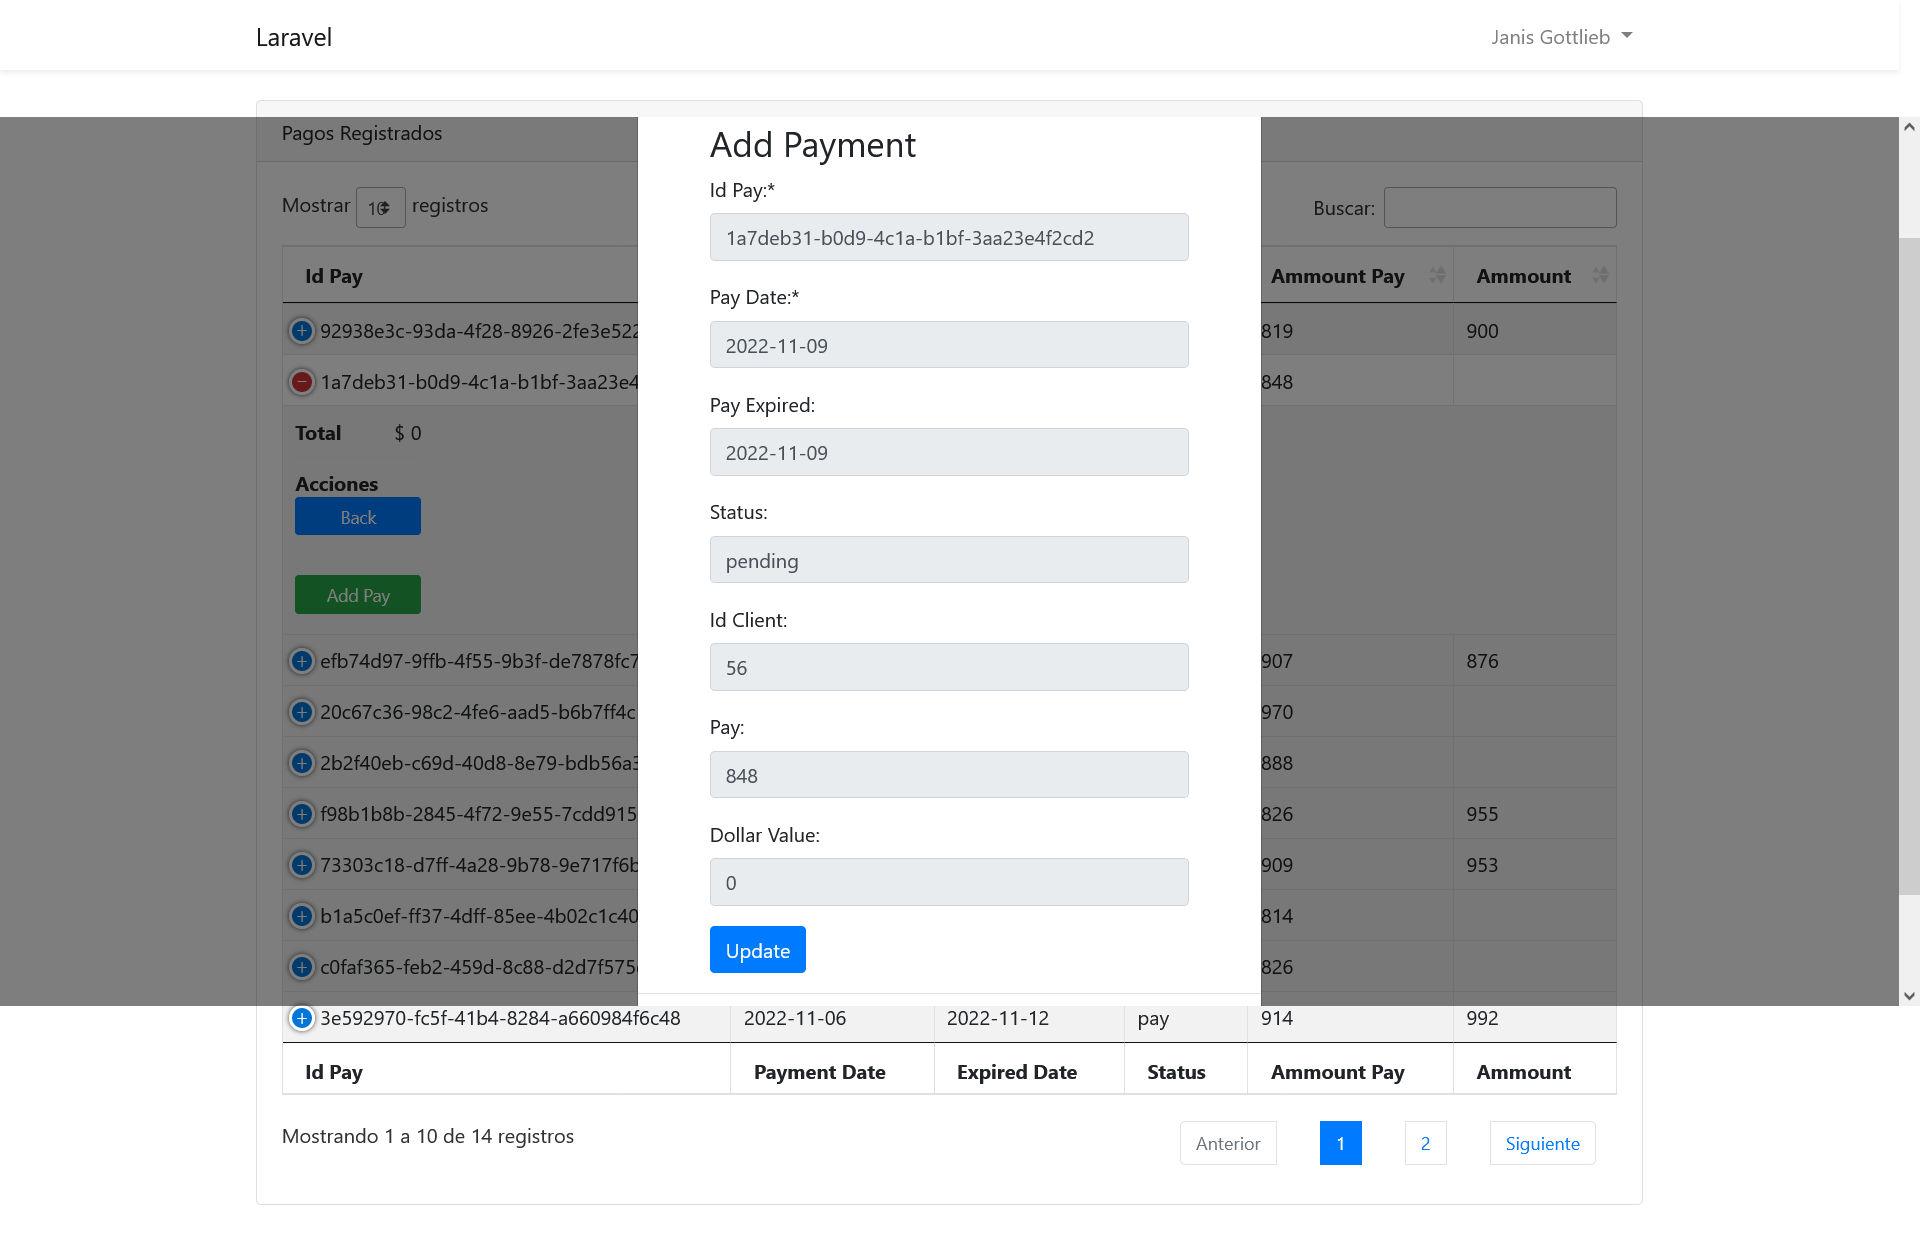Screen dimensions: 1920x1235
Task: Sort table by Ammount column
Action: click(1523, 276)
